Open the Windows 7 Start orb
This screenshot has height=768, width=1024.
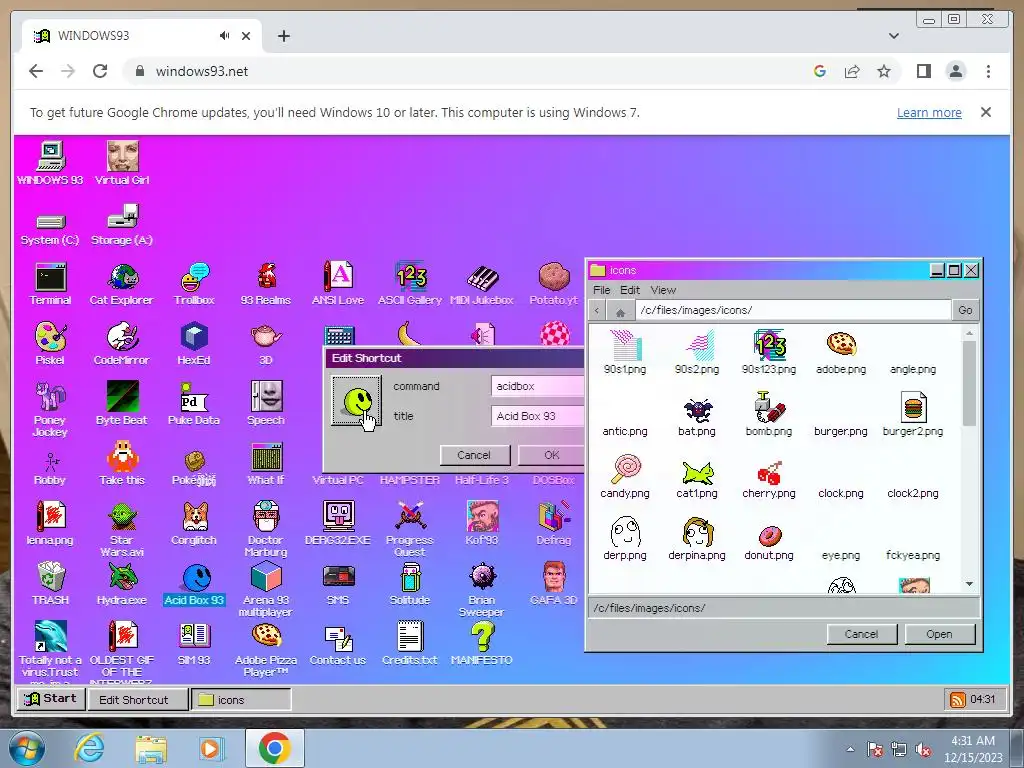click(27, 748)
